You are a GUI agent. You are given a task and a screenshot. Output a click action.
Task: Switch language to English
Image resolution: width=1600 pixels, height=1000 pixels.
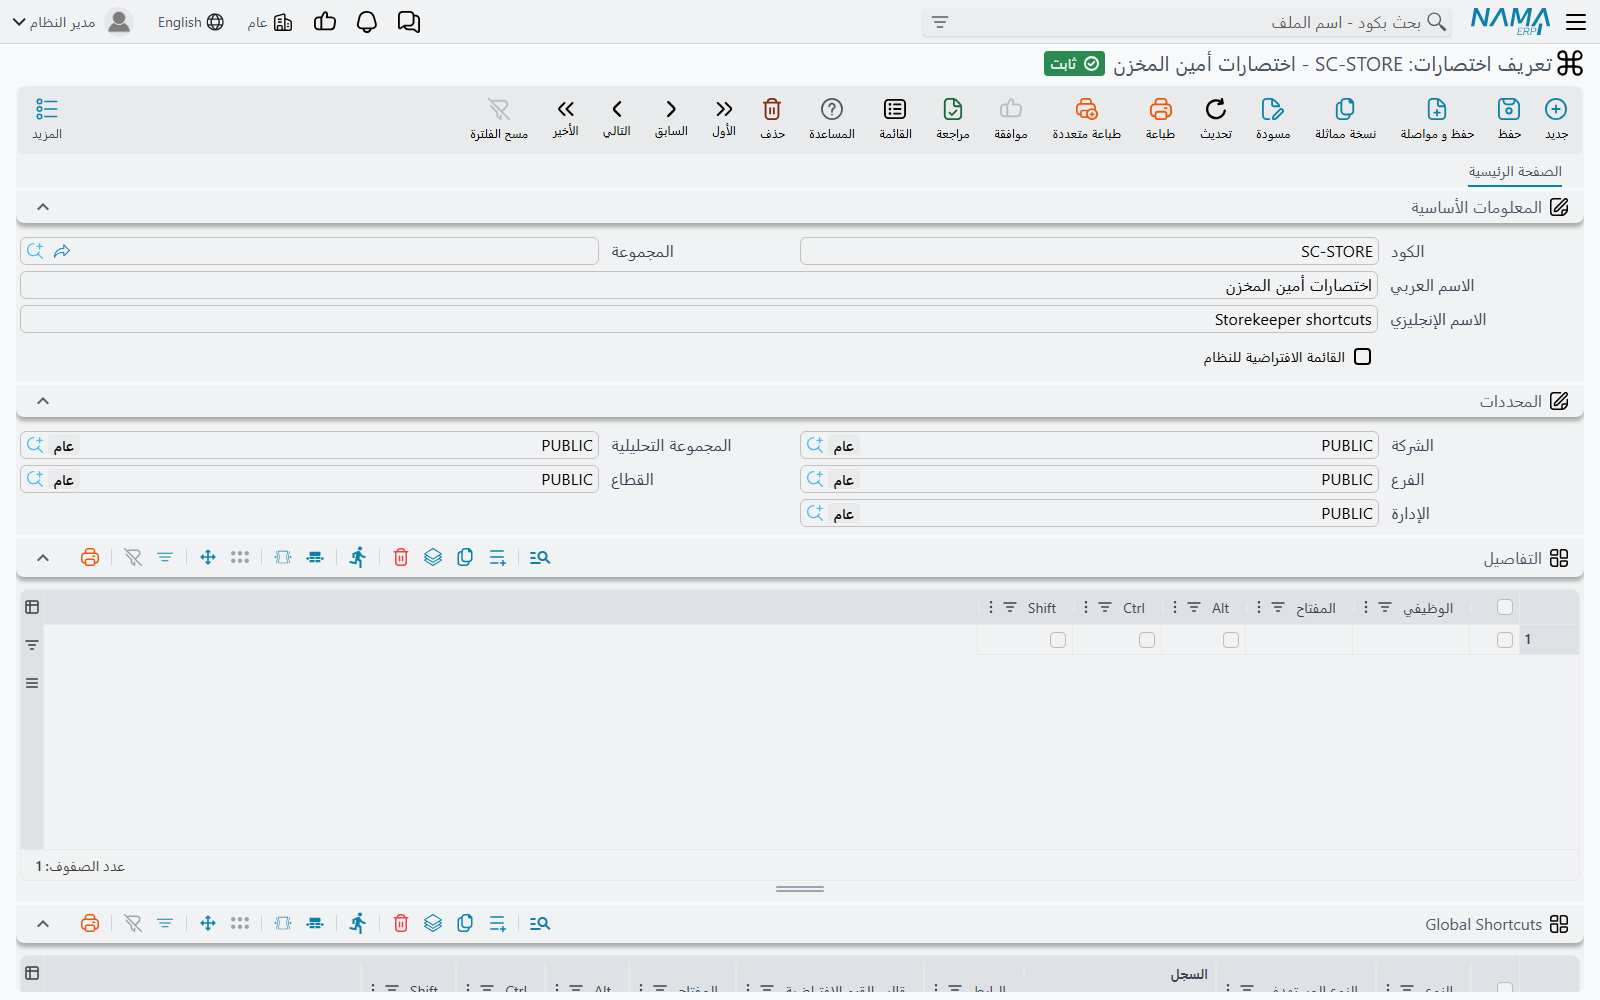click(x=190, y=22)
